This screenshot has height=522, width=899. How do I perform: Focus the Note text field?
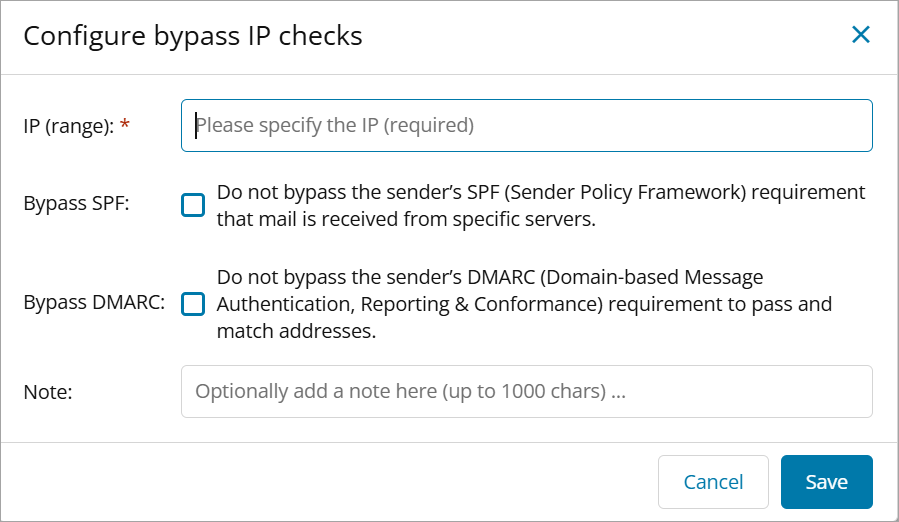(x=526, y=391)
